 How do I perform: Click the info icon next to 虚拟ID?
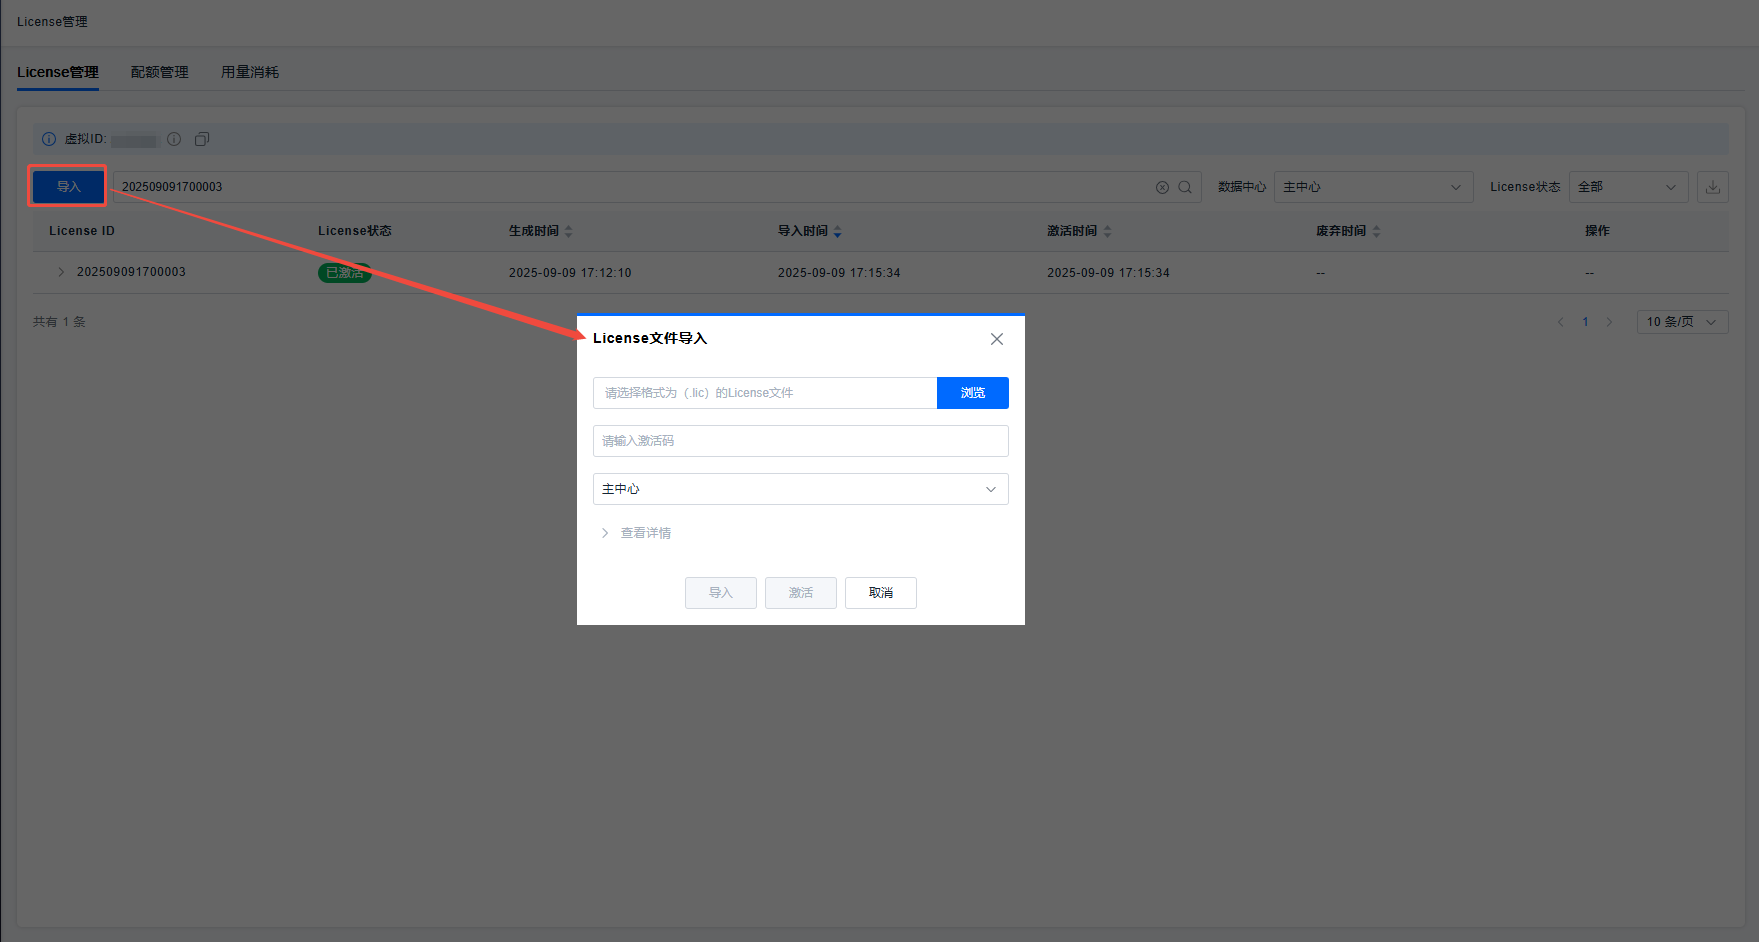click(x=174, y=139)
